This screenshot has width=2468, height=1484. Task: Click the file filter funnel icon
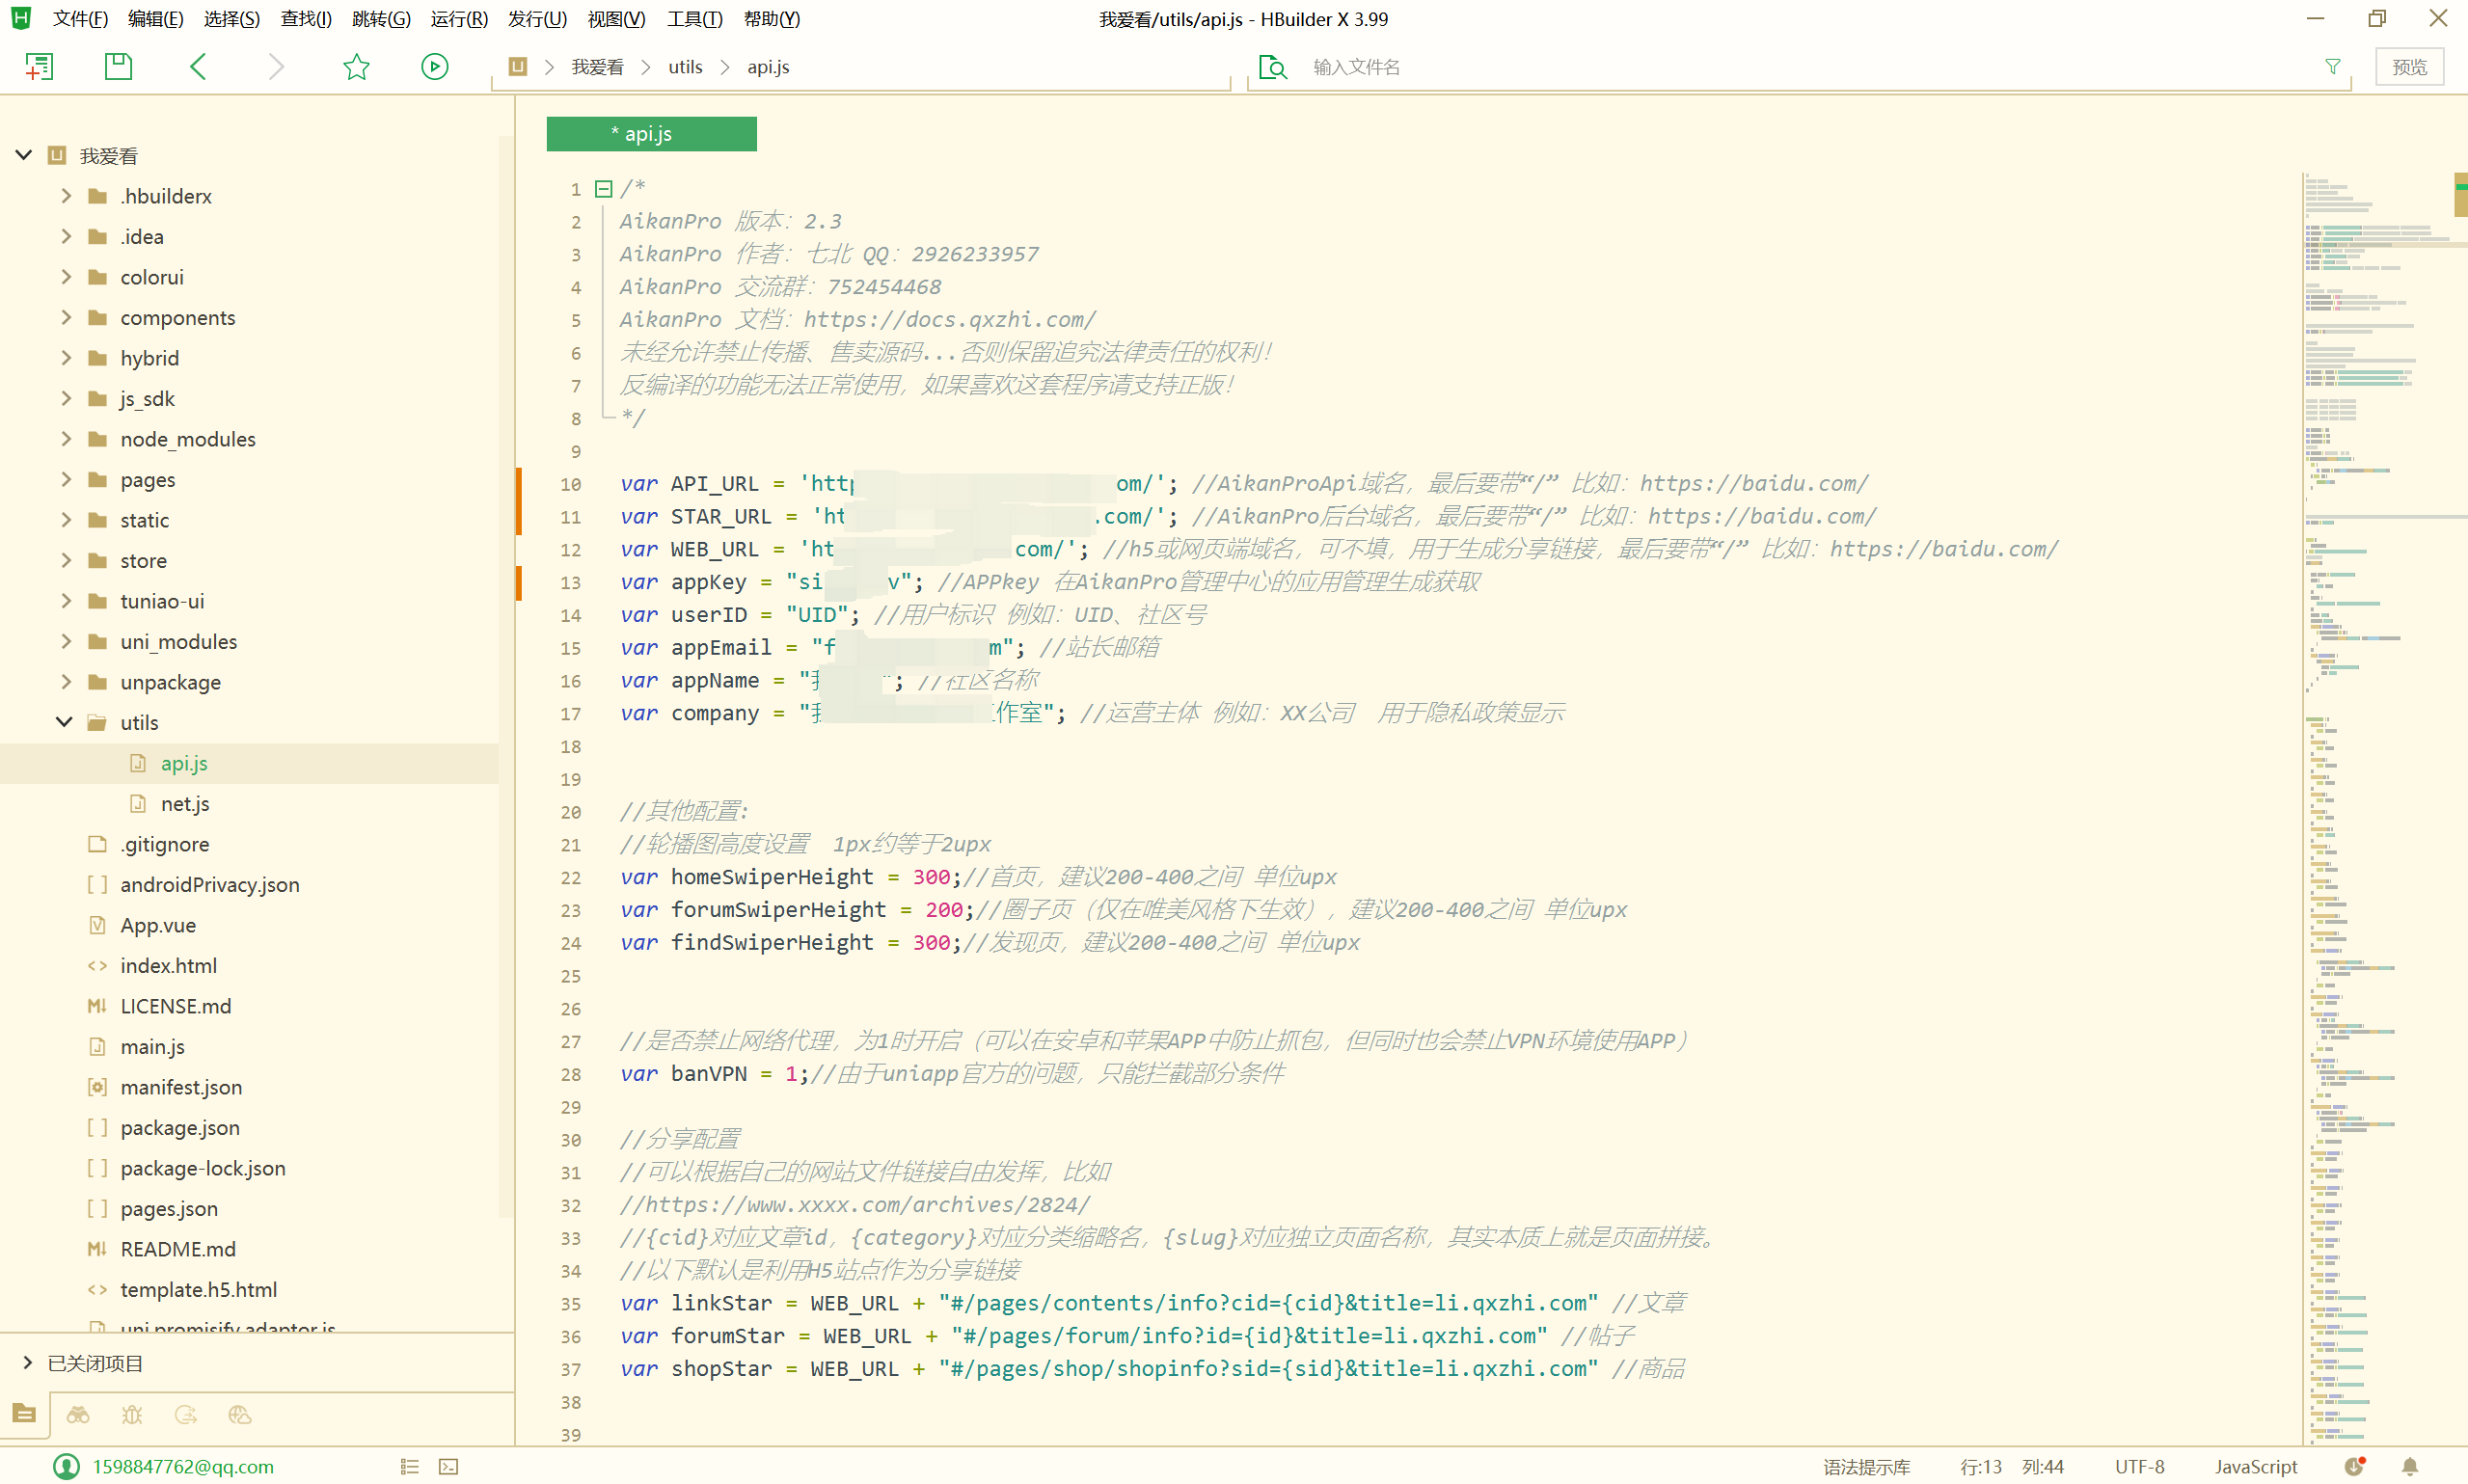pyautogui.click(x=2332, y=67)
